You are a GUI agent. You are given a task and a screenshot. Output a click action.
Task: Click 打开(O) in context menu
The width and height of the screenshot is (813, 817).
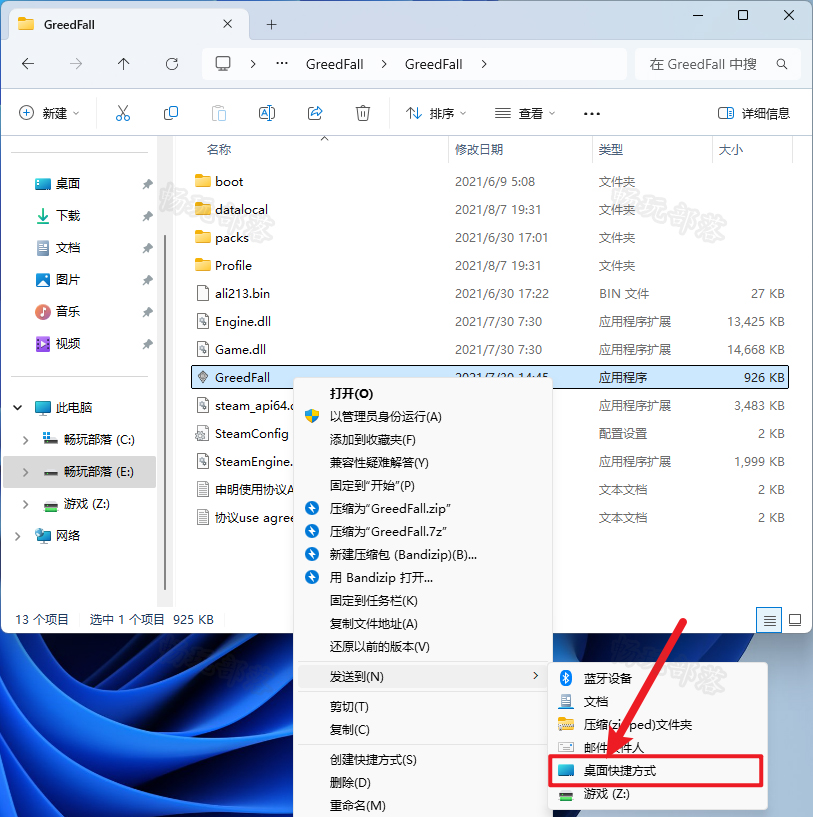pyautogui.click(x=351, y=394)
